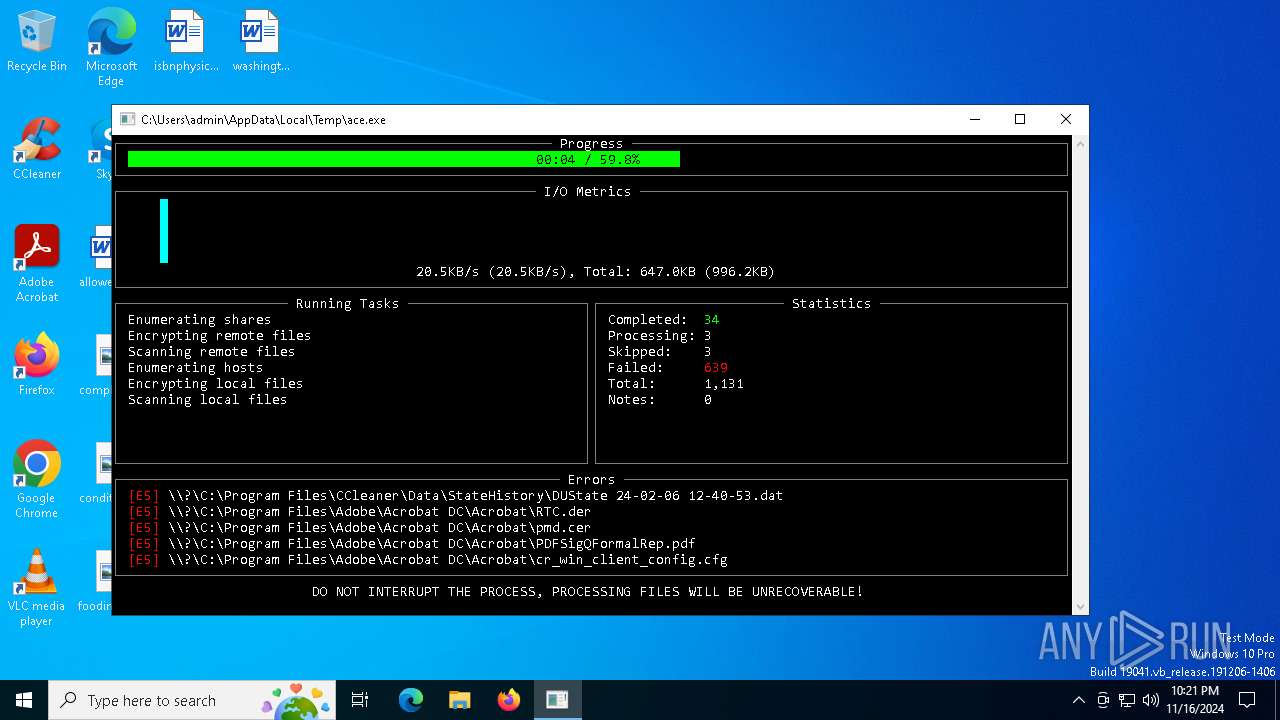Click the Total count 1,131
The image size is (1280, 720).
click(723, 383)
